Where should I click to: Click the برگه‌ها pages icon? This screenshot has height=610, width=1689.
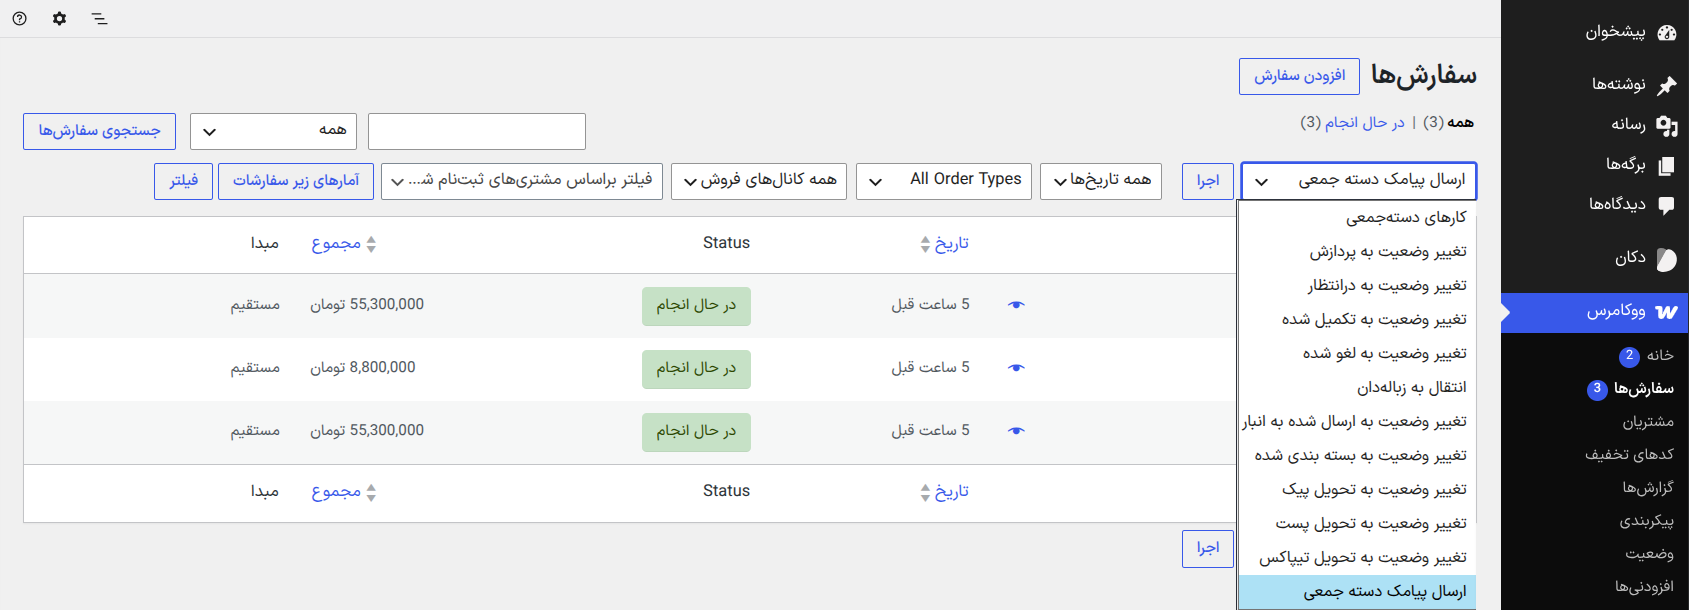(x=1666, y=165)
